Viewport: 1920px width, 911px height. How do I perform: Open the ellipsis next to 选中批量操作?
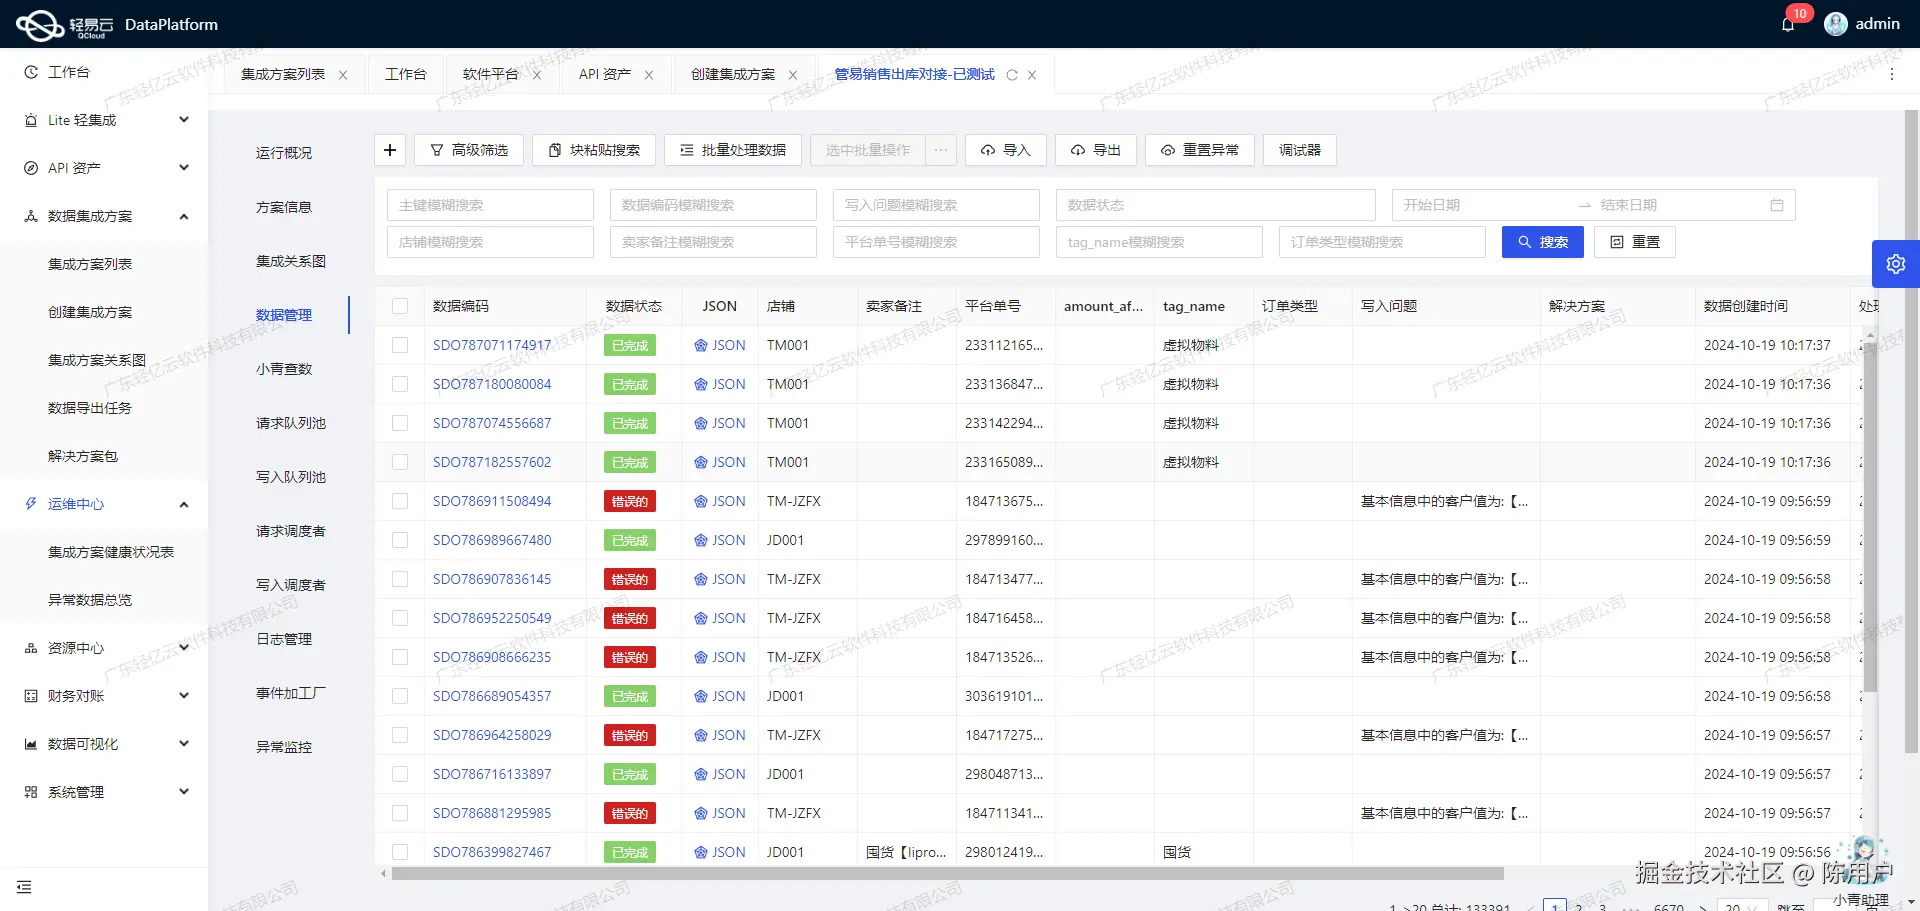pyautogui.click(x=941, y=150)
